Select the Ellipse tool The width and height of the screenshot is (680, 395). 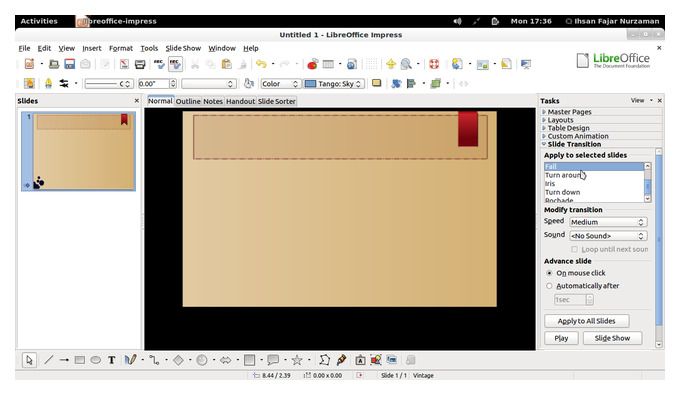[x=95, y=360]
